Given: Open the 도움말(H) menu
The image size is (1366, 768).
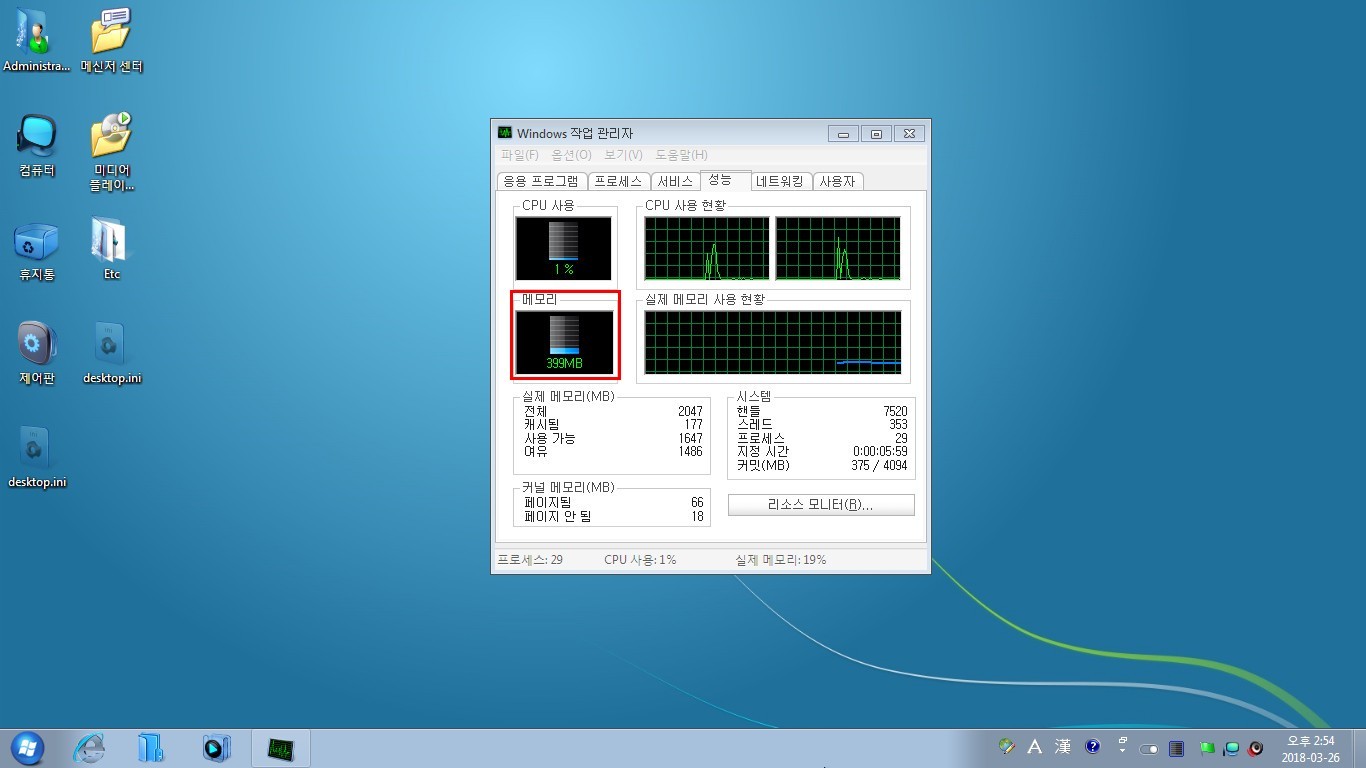Looking at the screenshot, I should coord(681,155).
